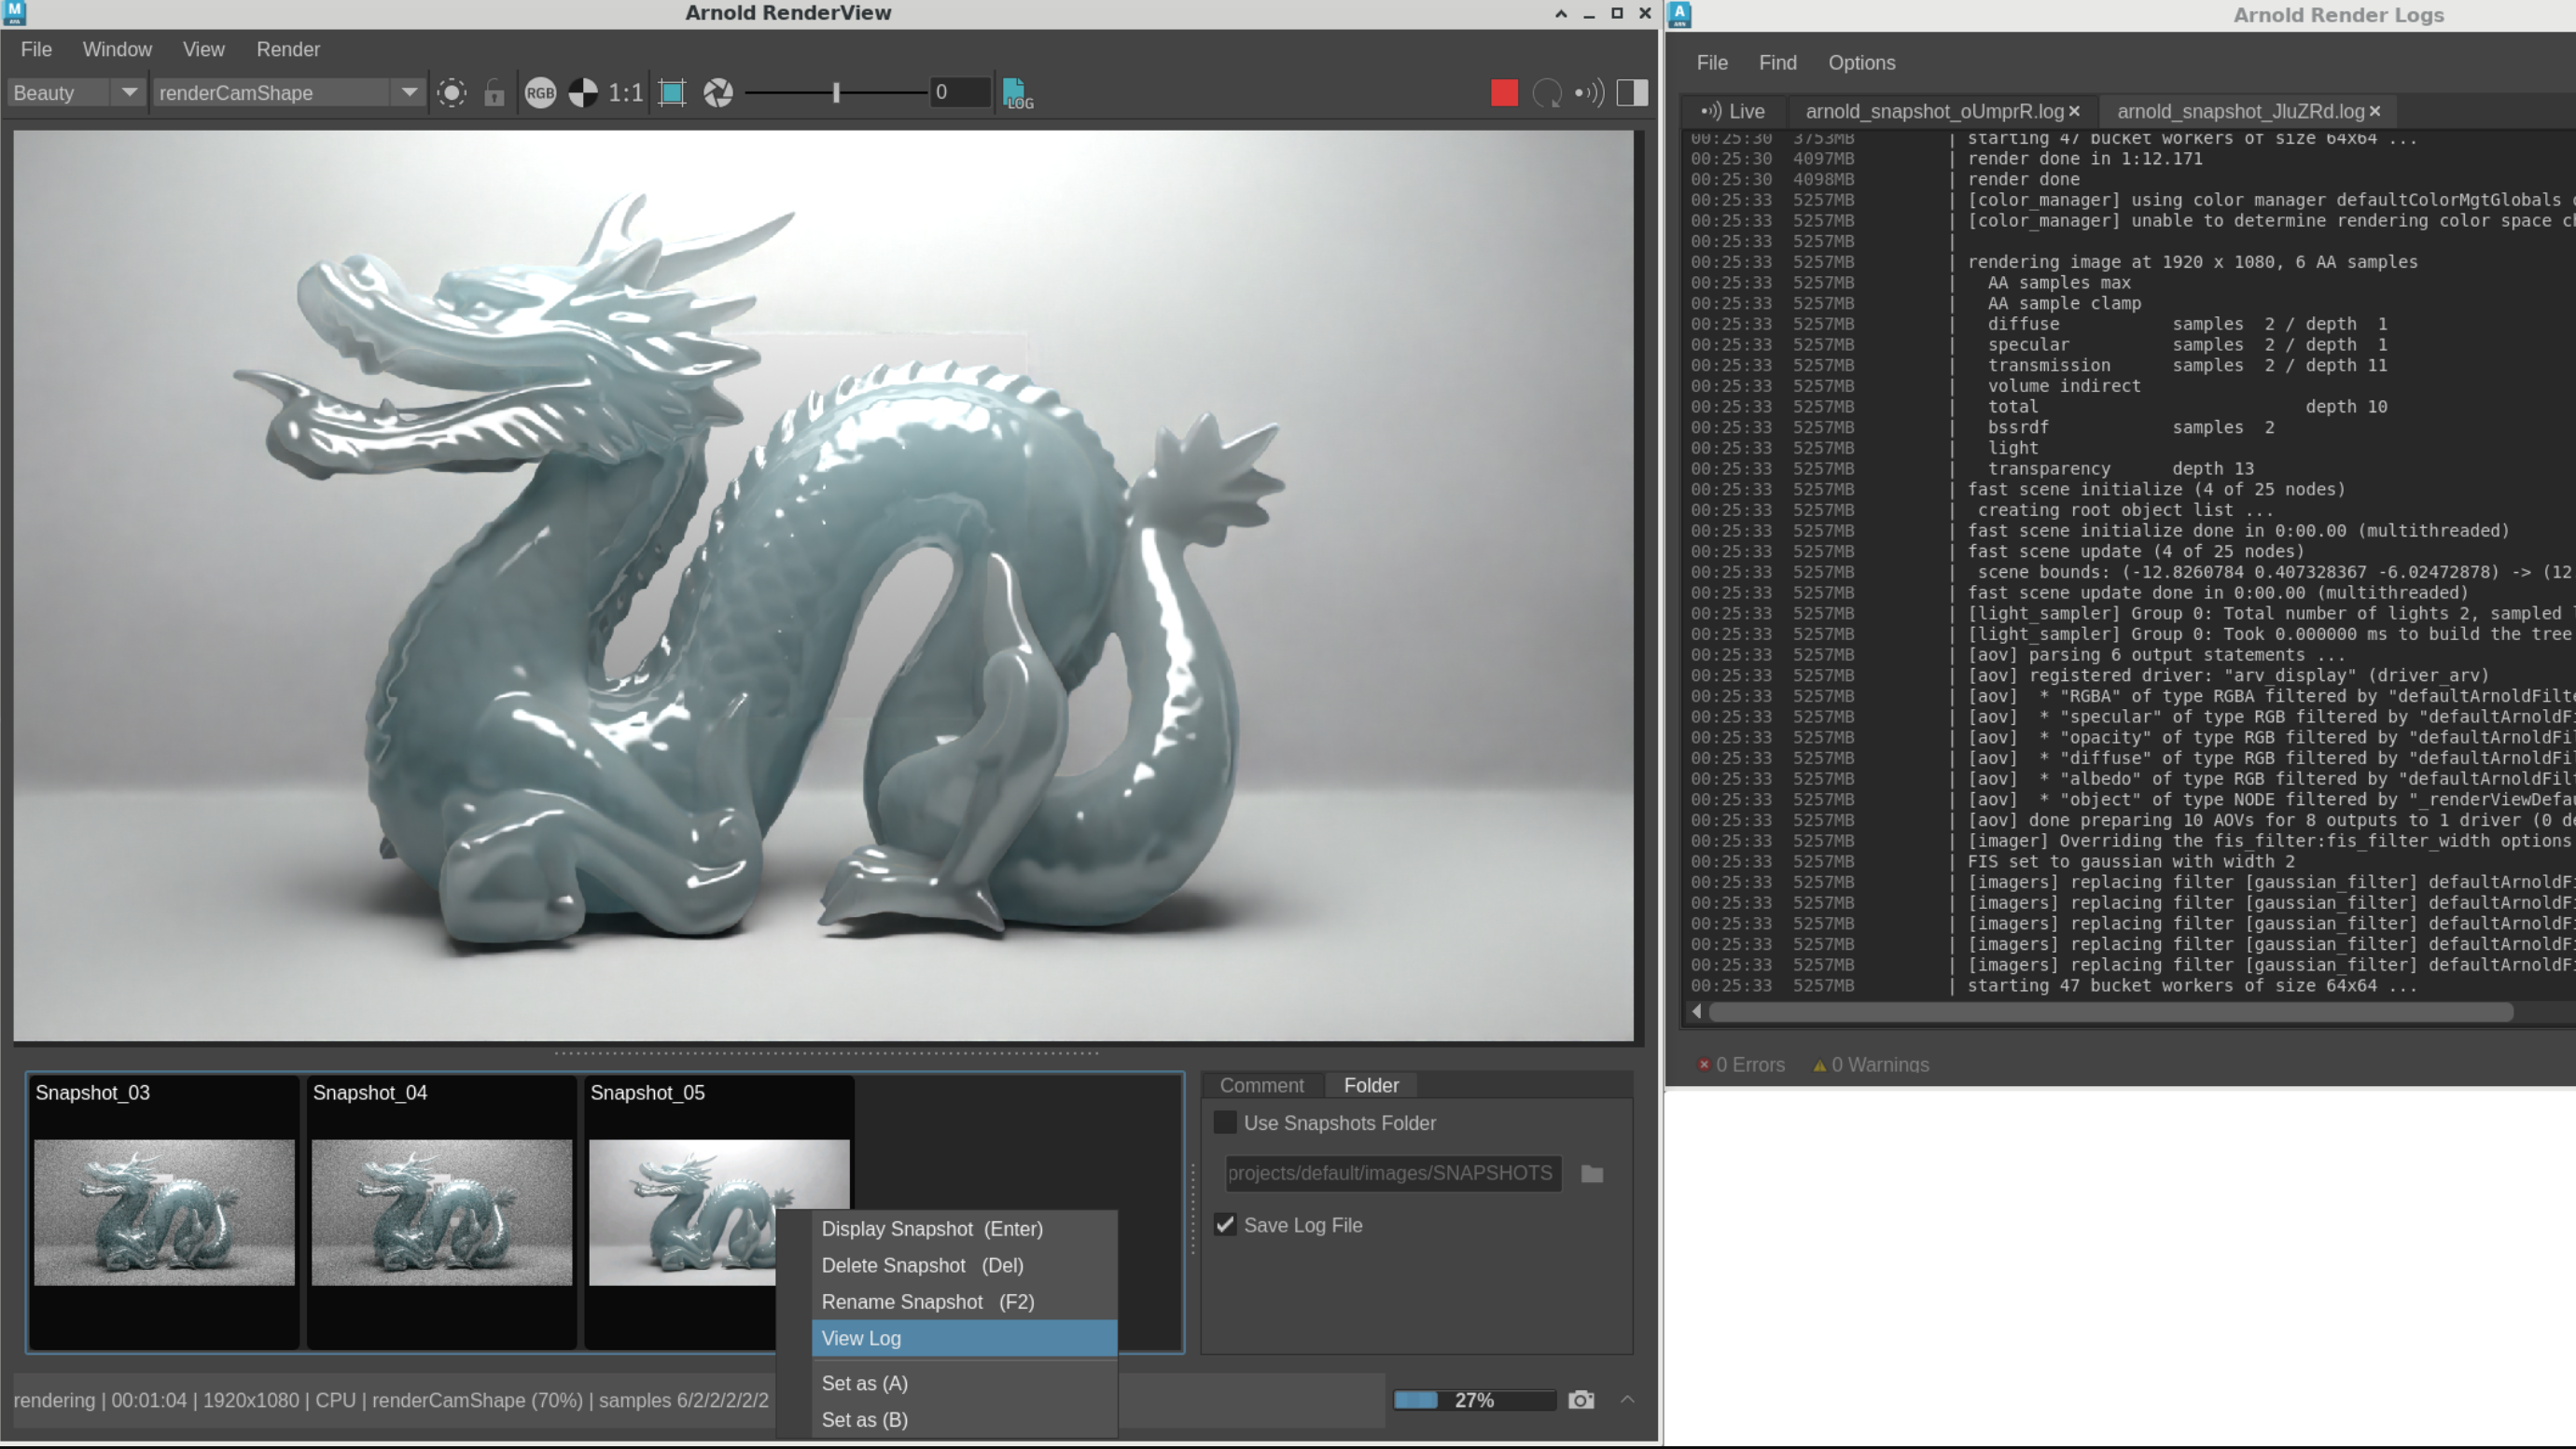Click the 0 Warnings indicator
2576x1449 pixels.
(1871, 1065)
